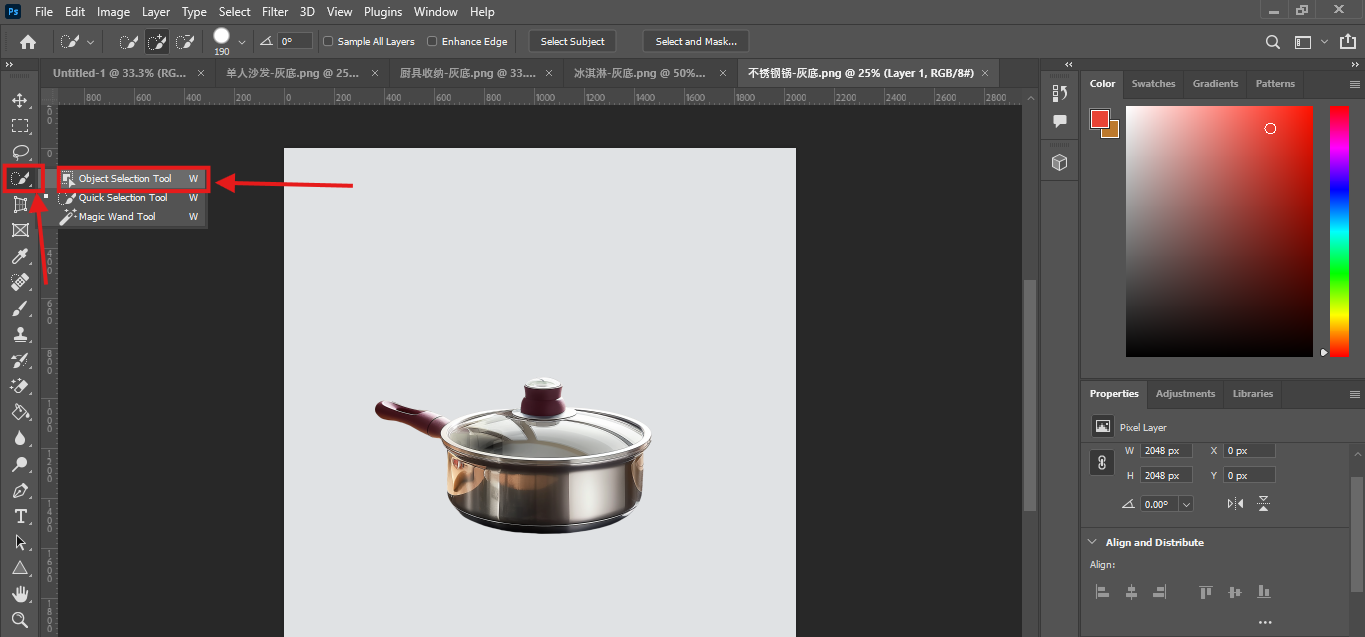Viewport: 1365px width, 637px height.
Task: Select the Eraser tool
Action: tap(20, 386)
